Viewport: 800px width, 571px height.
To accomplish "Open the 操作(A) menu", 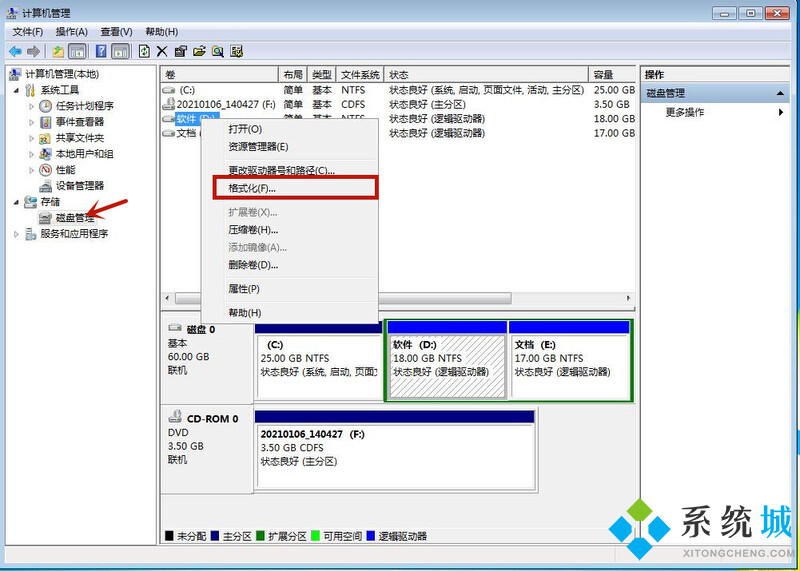I will (71, 32).
